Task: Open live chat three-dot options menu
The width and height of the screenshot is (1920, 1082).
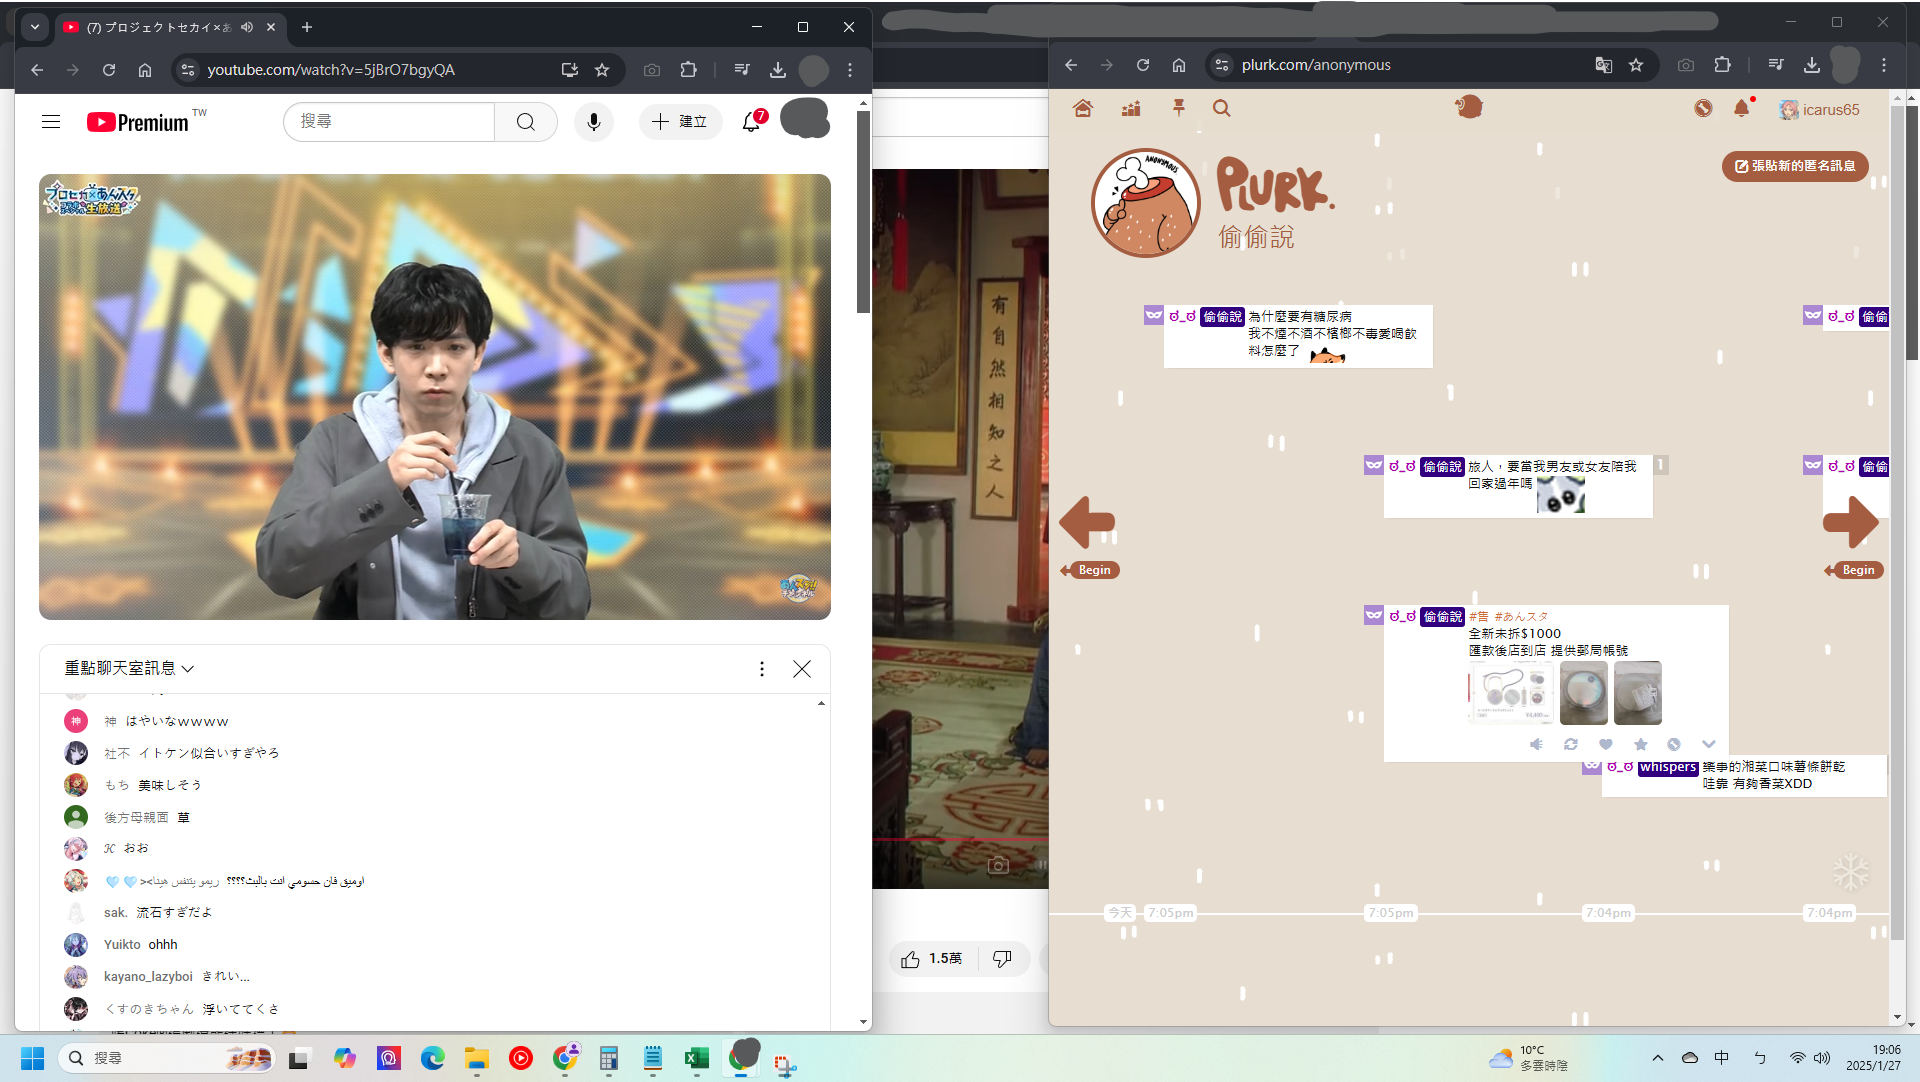Action: [x=762, y=669]
